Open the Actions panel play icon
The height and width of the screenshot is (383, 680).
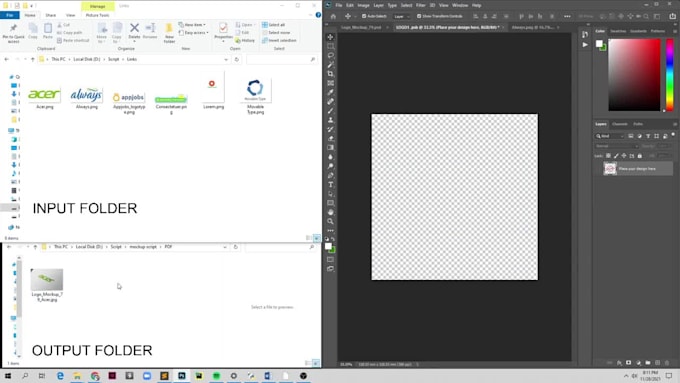coord(585,44)
